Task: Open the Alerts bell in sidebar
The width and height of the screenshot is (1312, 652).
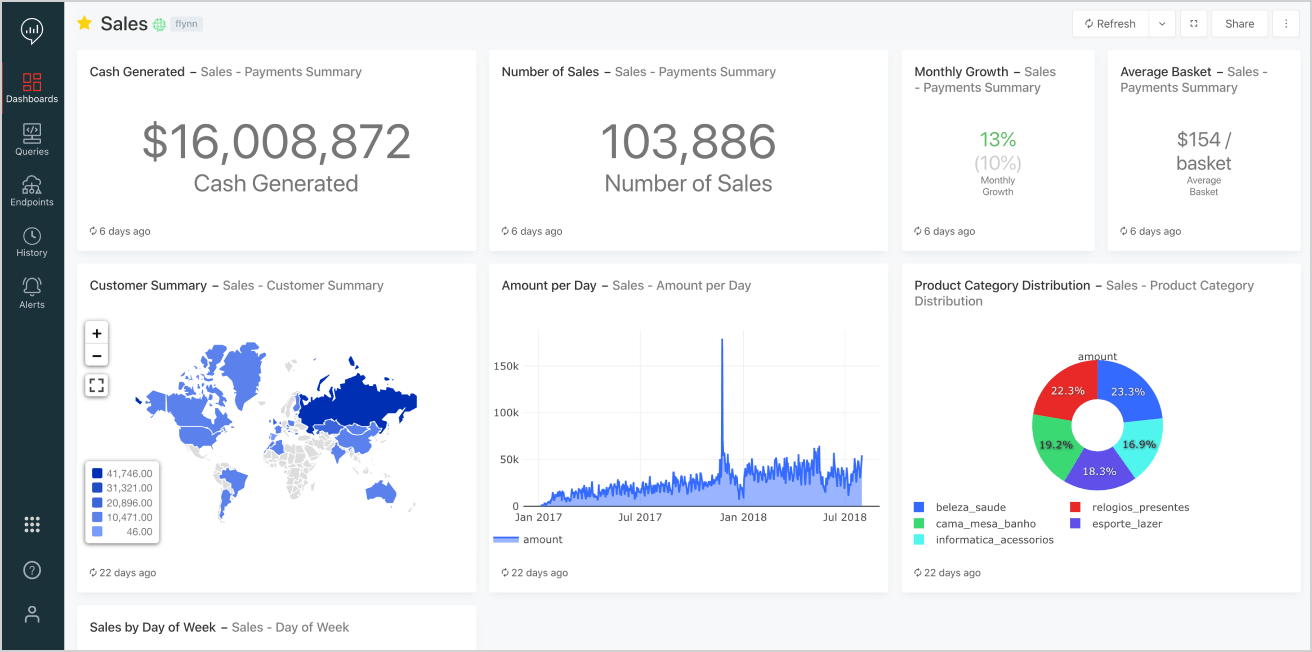Action: click(32, 292)
